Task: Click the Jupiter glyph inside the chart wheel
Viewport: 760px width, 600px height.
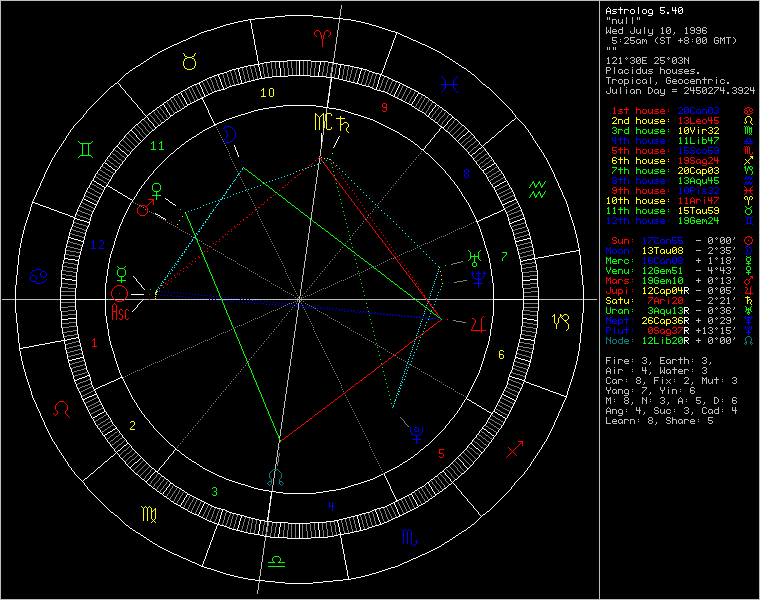Action: [x=471, y=322]
